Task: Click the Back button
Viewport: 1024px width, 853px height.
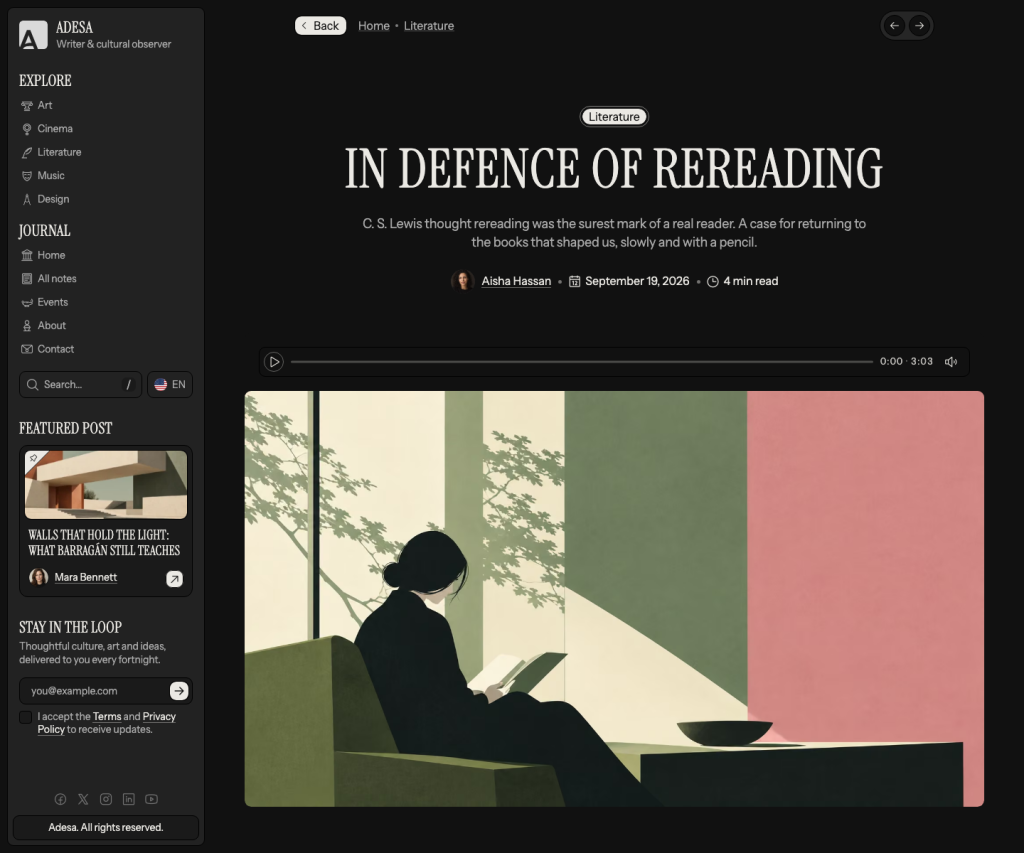Action: pyautogui.click(x=321, y=25)
